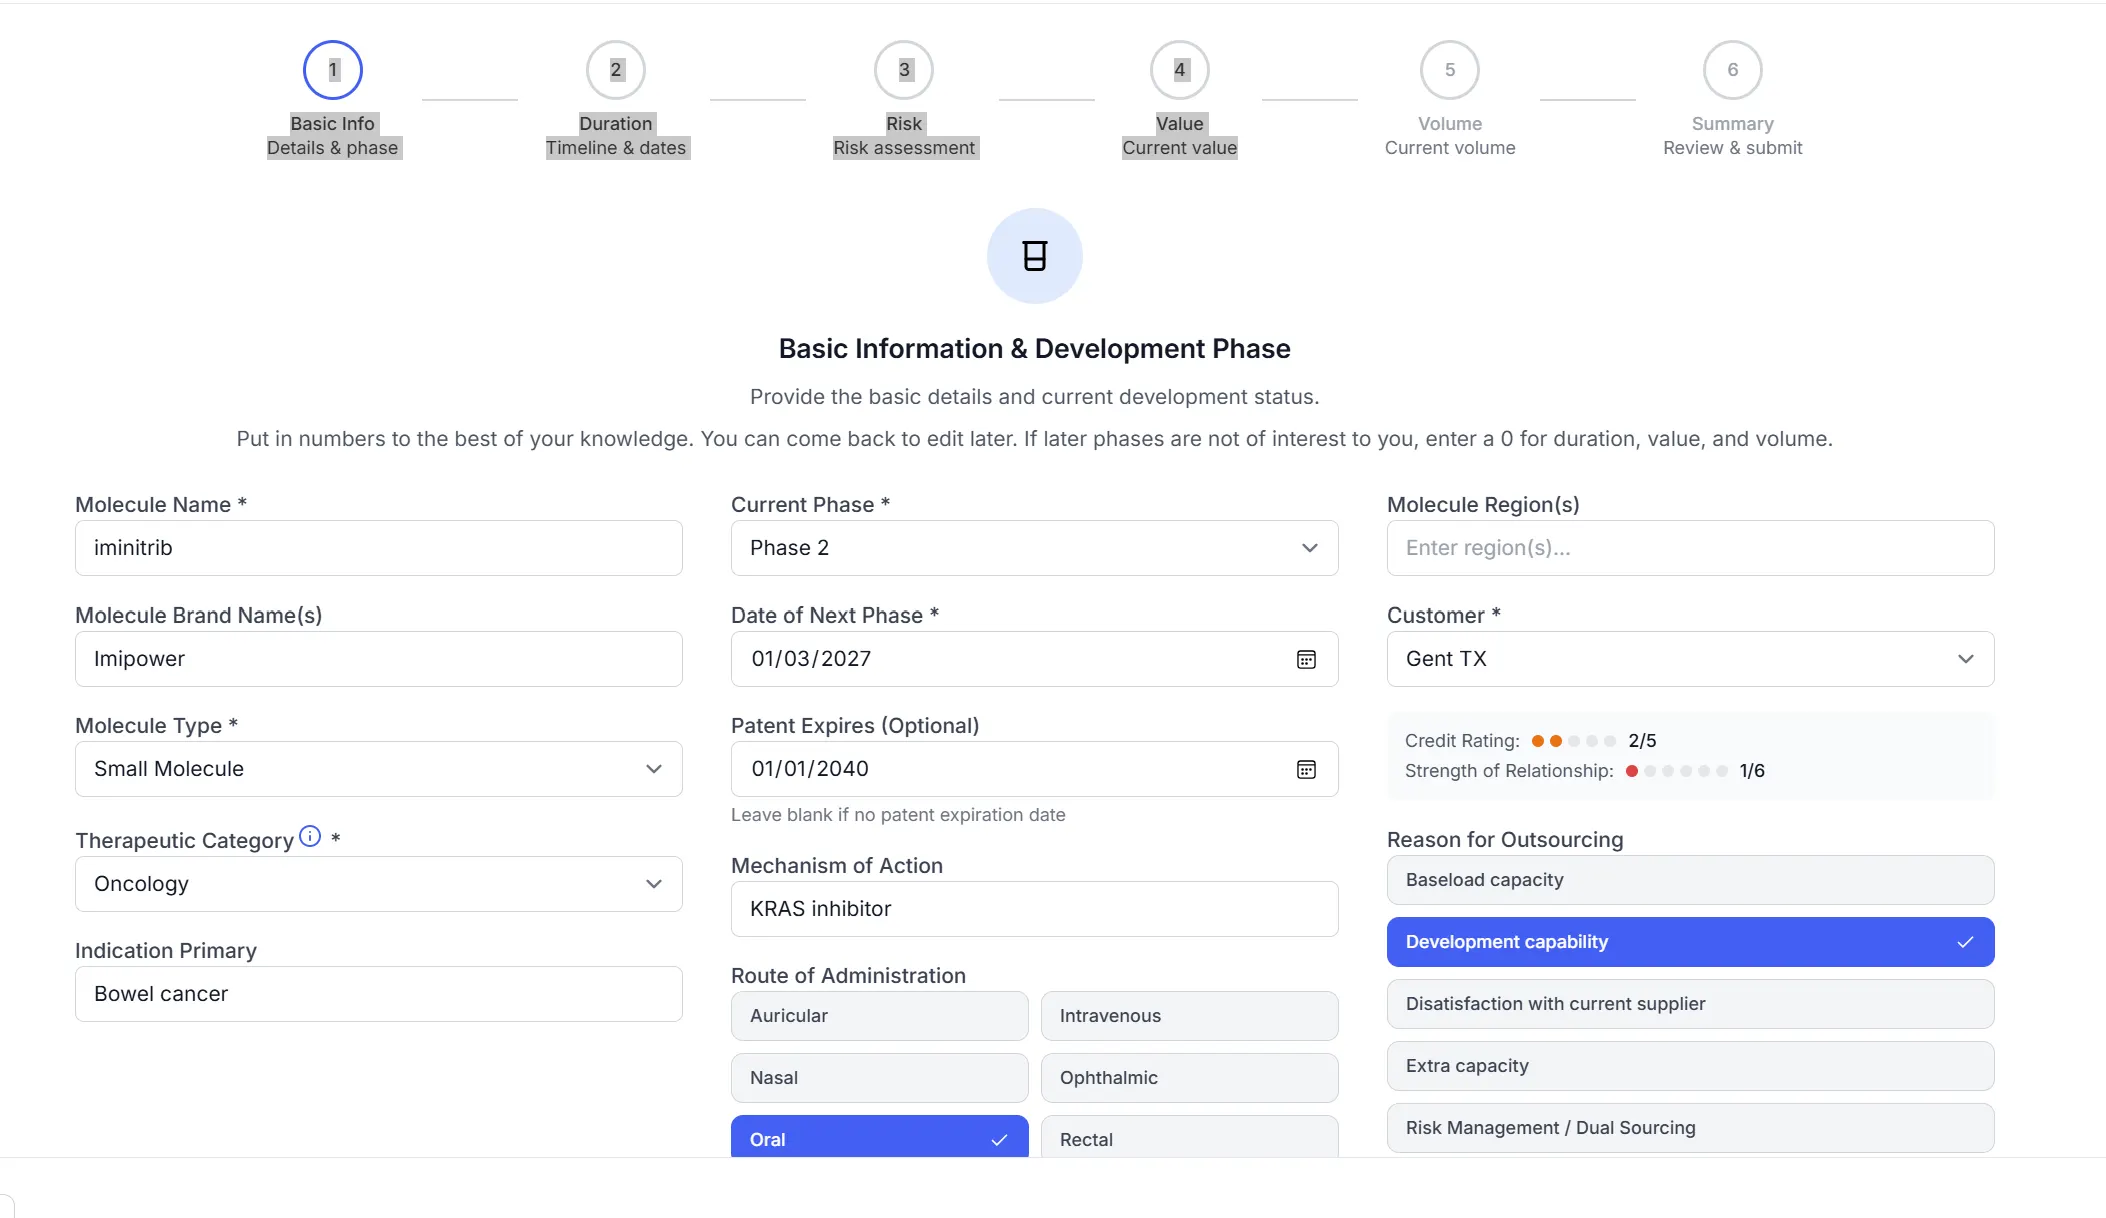Open the Current Phase dropdown
The height and width of the screenshot is (1218, 2106).
pyautogui.click(x=1035, y=548)
